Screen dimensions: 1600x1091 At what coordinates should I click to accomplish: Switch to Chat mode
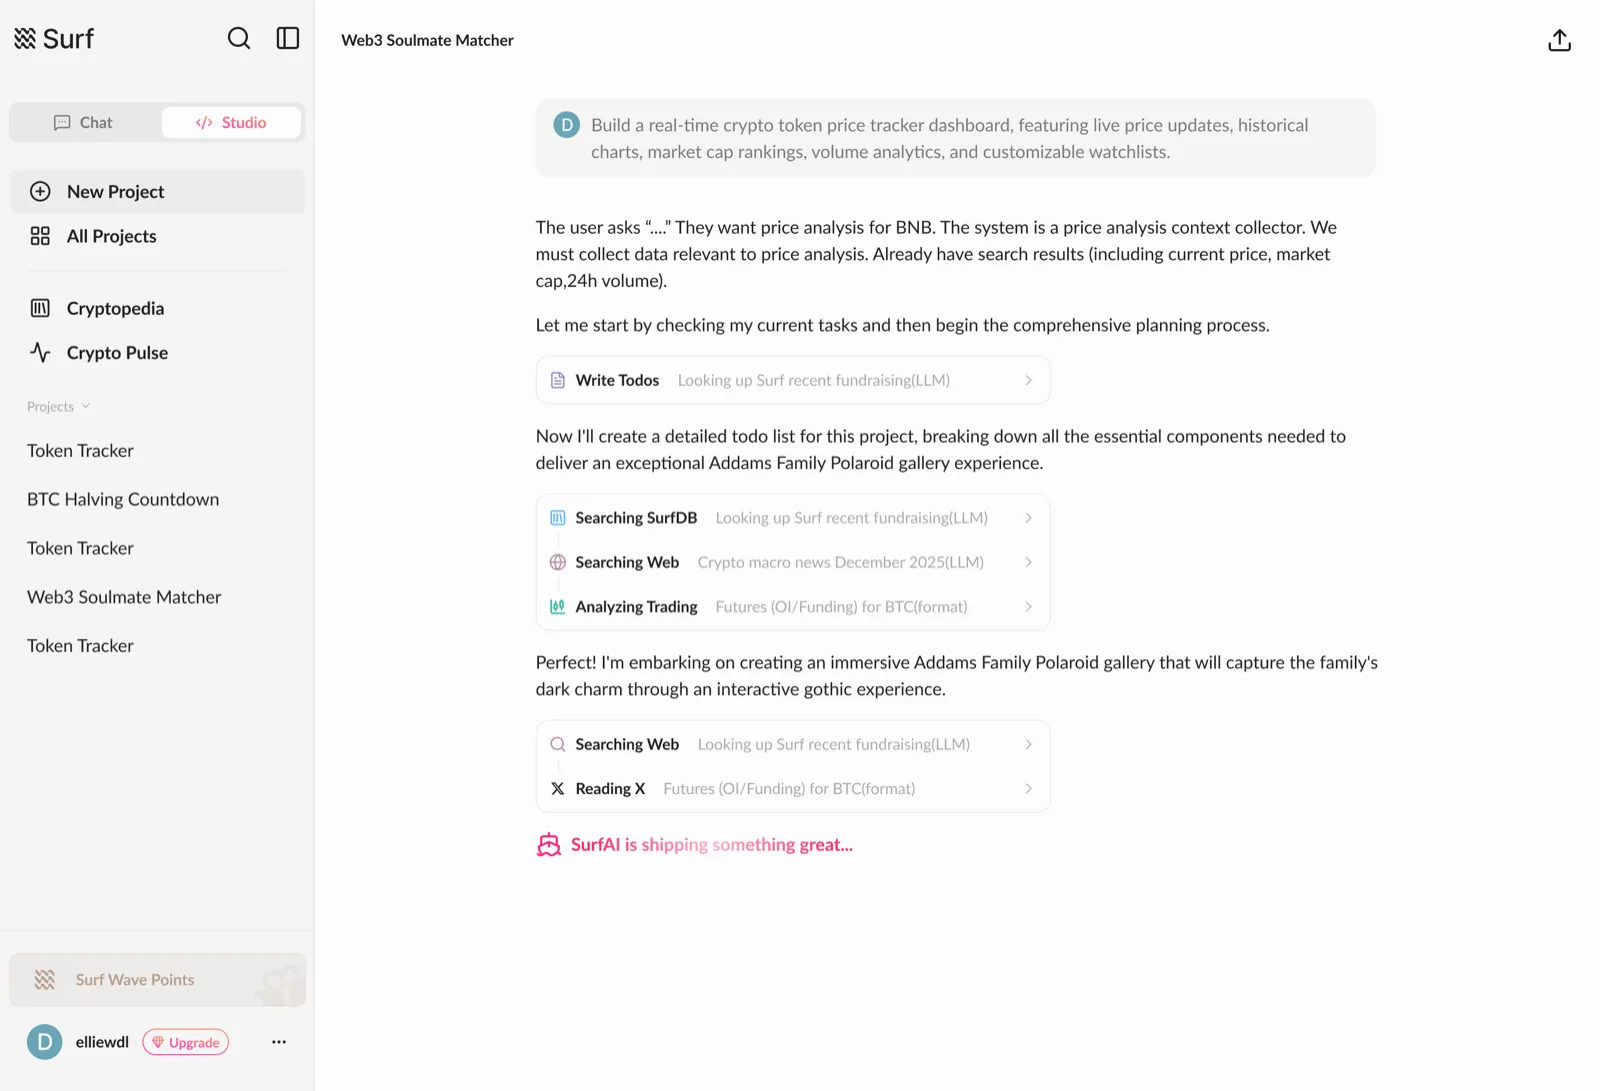(84, 122)
